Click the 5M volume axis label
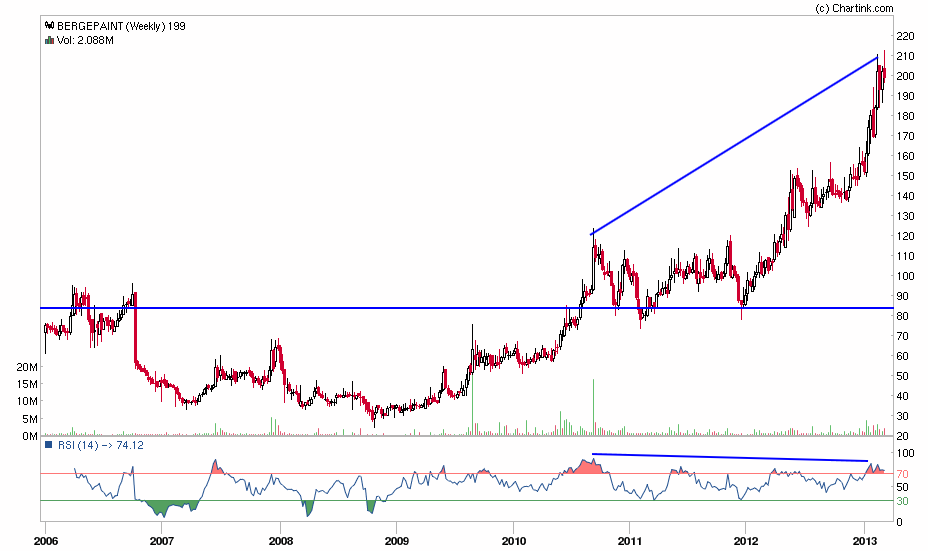 (x=30, y=419)
